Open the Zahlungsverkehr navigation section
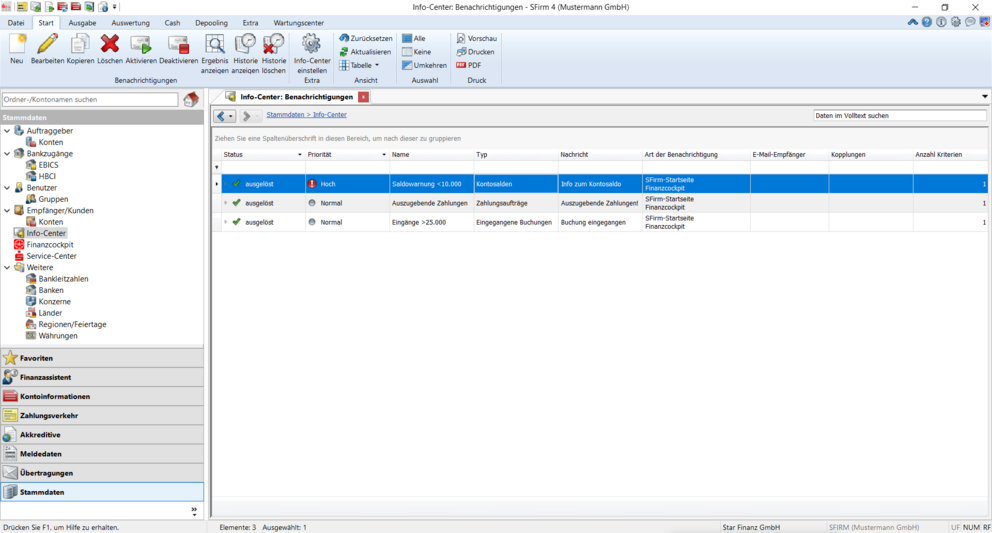 (49, 415)
